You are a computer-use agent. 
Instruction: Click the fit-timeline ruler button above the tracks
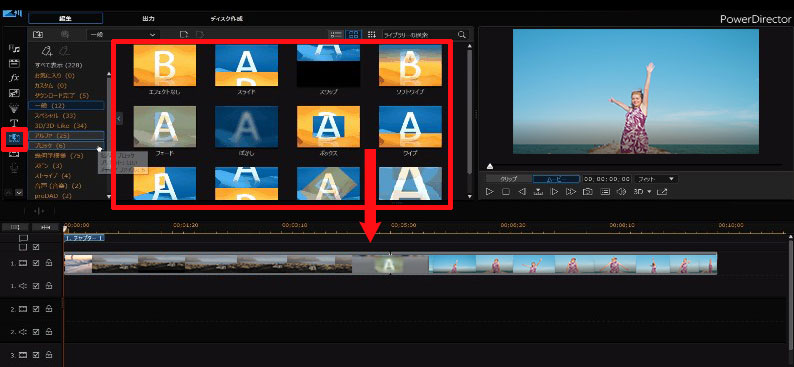click(46, 228)
